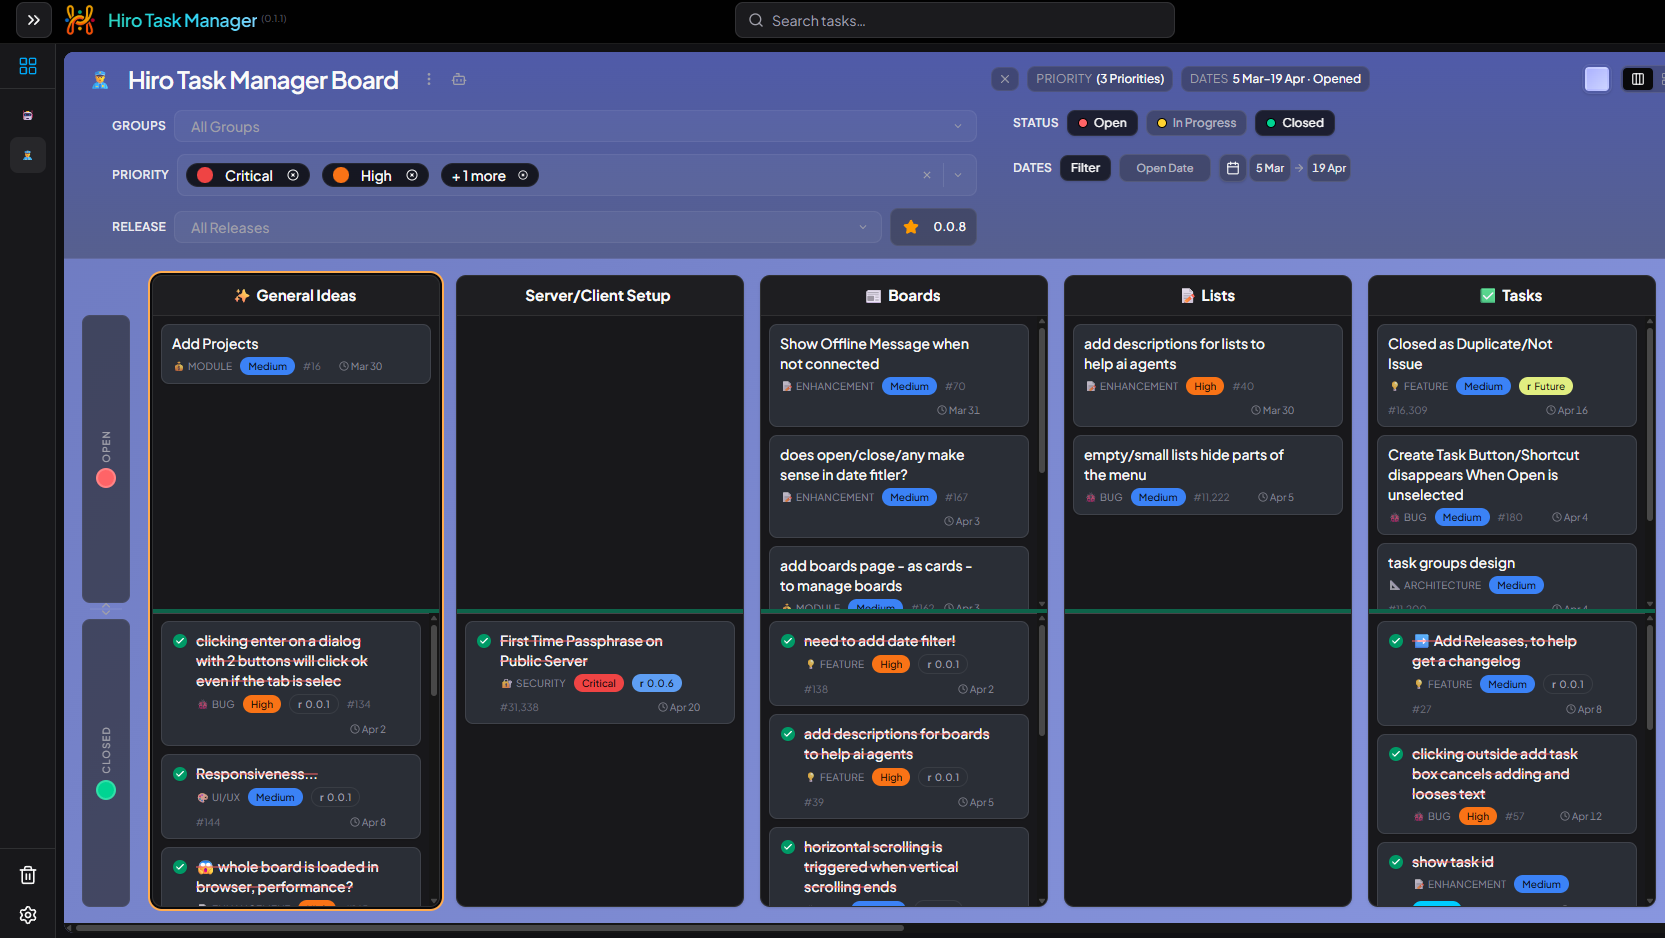Viewport: 1665px width, 938px height.
Task: Expand the Priority filter dropdown chevron
Action: point(958,175)
